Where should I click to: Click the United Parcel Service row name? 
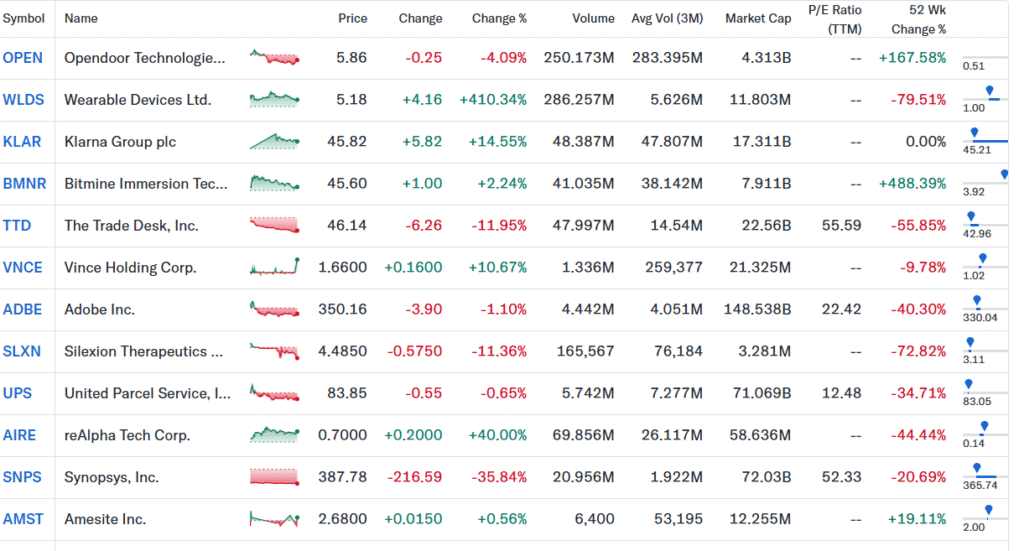(147, 394)
